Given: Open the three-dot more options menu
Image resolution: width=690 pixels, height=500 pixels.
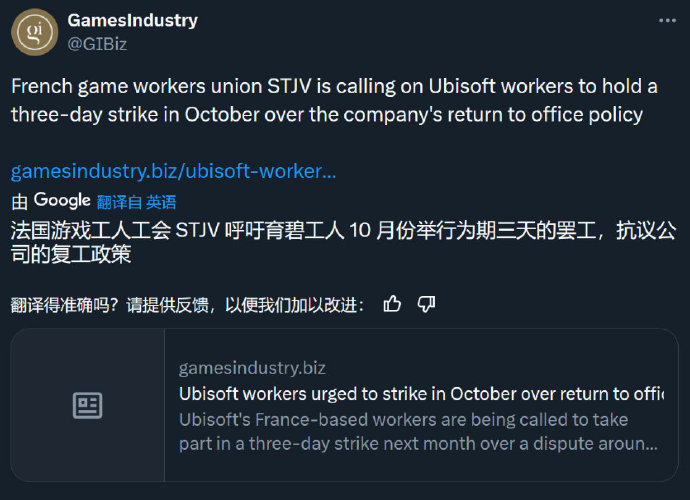Looking at the screenshot, I should [x=667, y=21].
